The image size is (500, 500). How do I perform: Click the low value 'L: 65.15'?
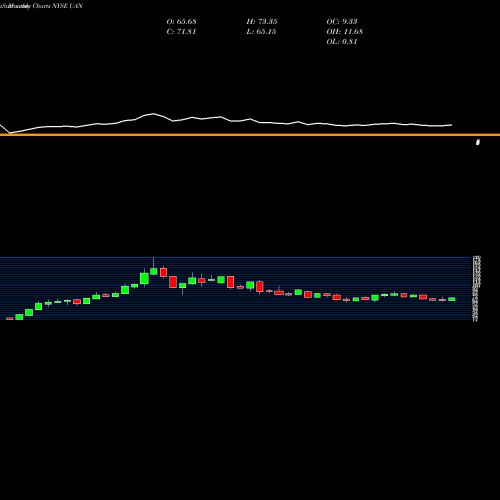(261, 32)
